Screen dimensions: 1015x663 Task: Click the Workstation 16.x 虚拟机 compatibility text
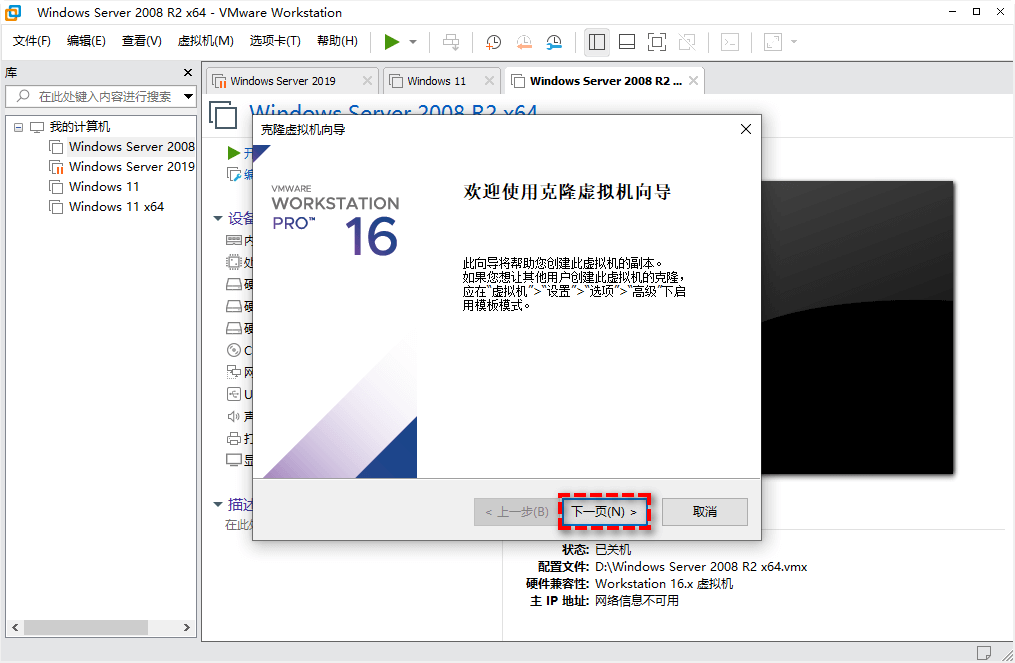tap(664, 584)
